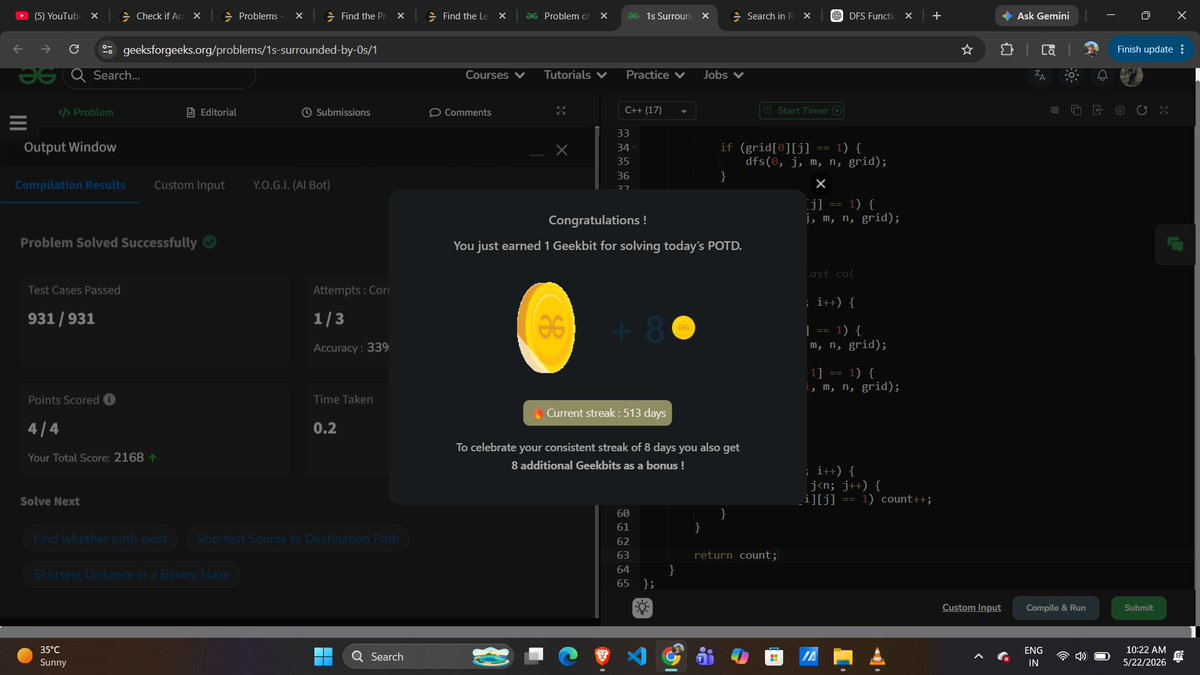The width and height of the screenshot is (1200, 675).
Task: Switch to the Problem tab
Action: [86, 112]
